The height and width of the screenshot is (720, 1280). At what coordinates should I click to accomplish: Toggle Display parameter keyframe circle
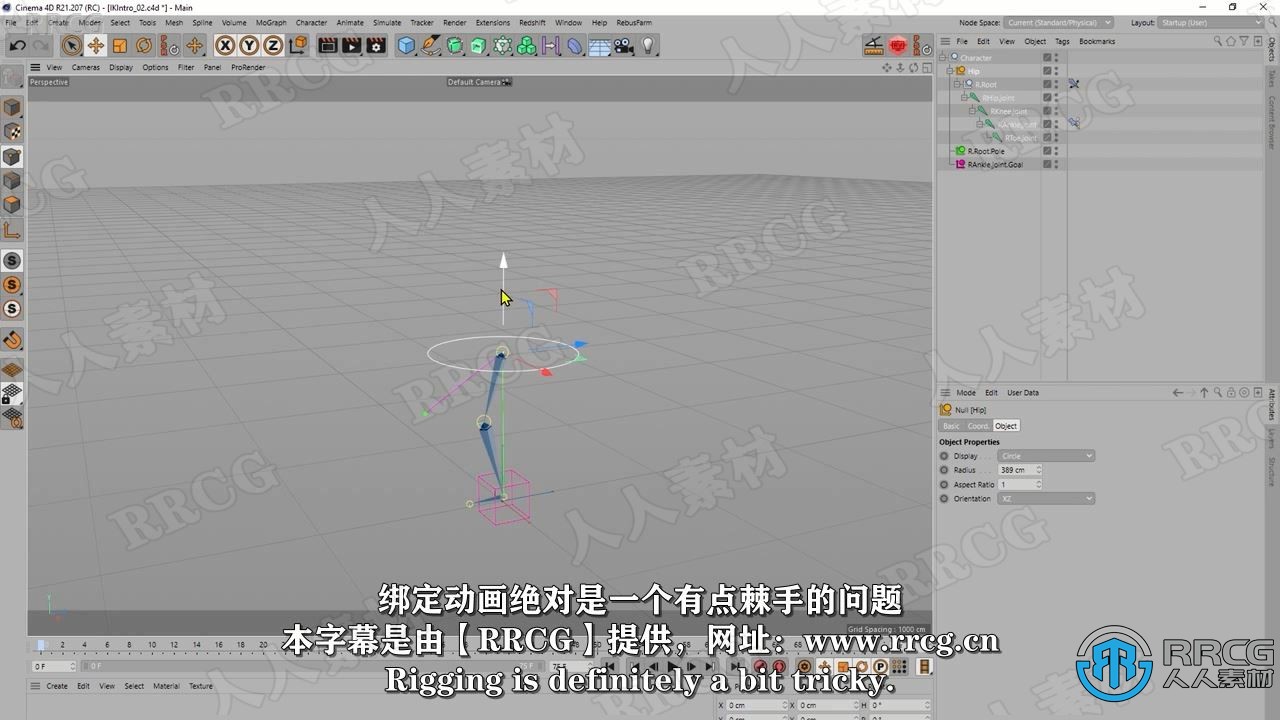(944, 456)
